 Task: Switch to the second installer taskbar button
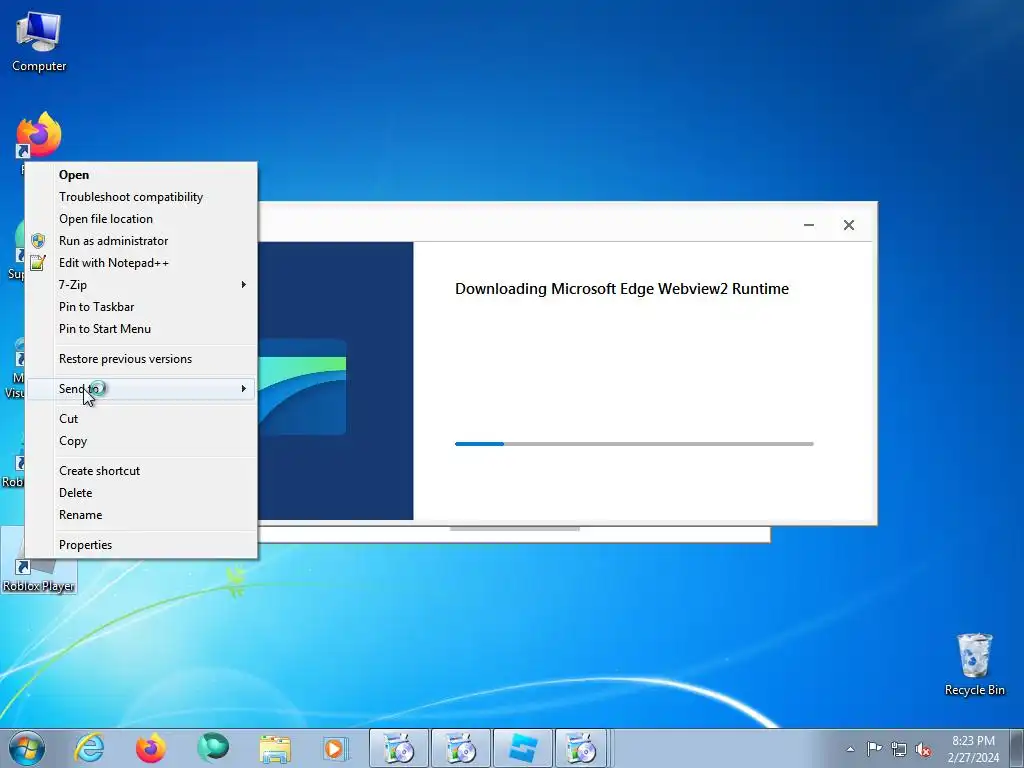point(460,748)
